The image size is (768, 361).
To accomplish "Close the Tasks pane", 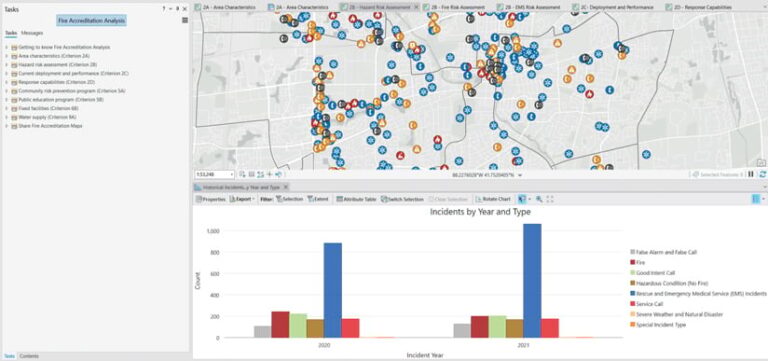I will coord(185,9).
